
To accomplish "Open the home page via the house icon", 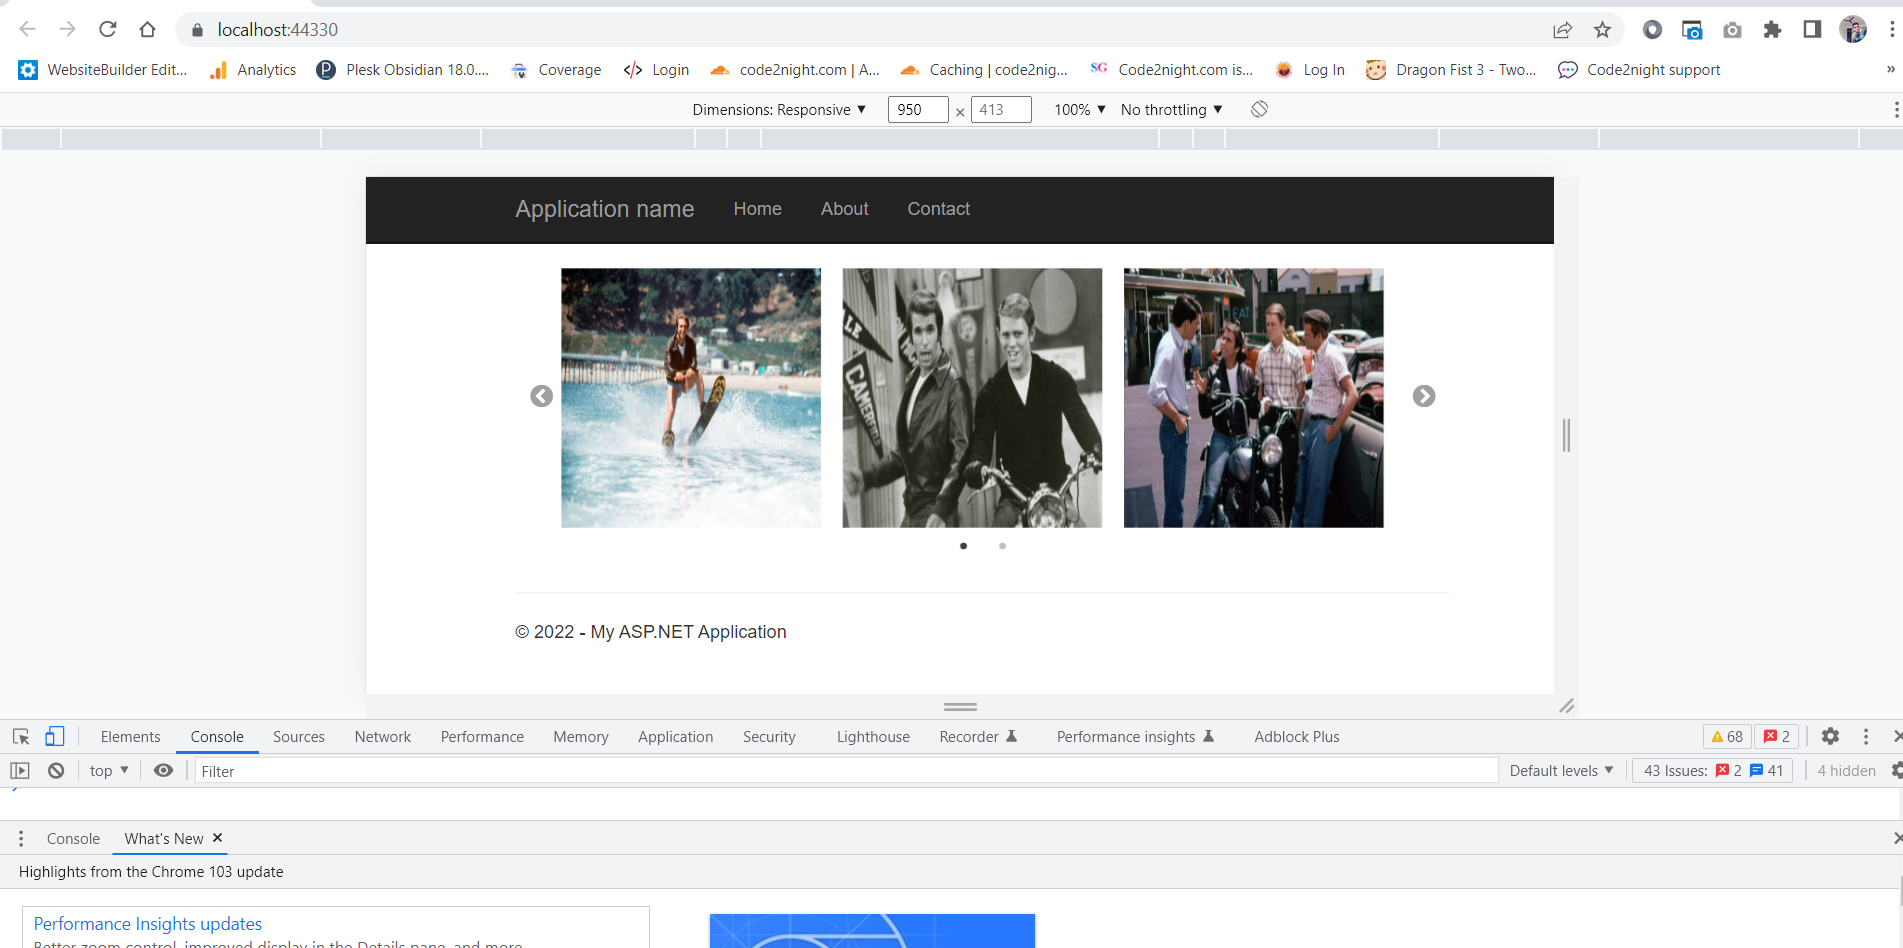I will (148, 29).
